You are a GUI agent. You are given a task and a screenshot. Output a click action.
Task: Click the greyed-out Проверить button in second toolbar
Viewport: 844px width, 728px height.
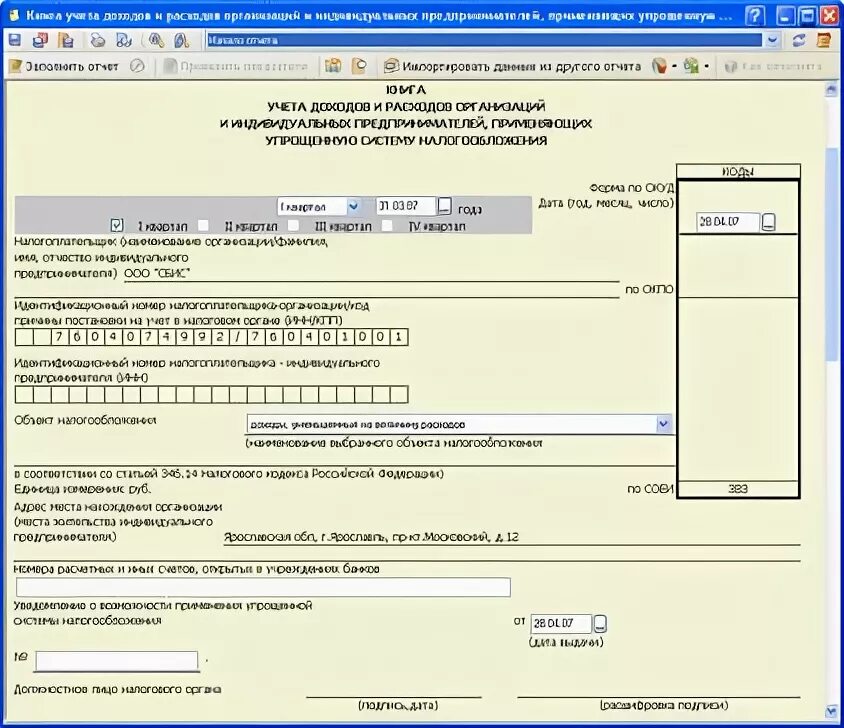pyautogui.click(x=235, y=66)
